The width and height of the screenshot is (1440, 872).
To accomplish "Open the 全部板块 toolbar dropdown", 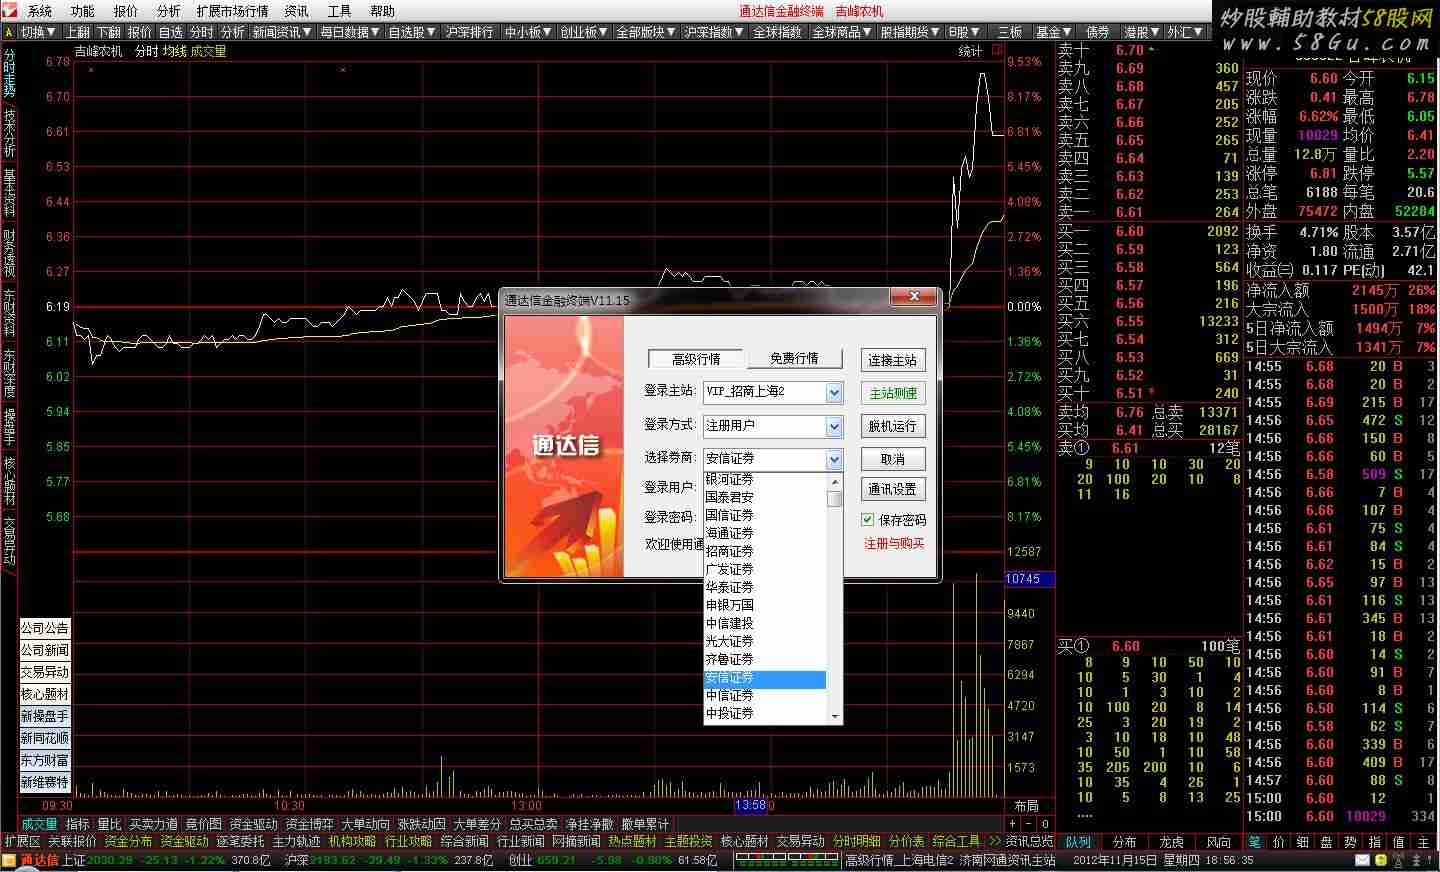I will click(x=646, y=32).
